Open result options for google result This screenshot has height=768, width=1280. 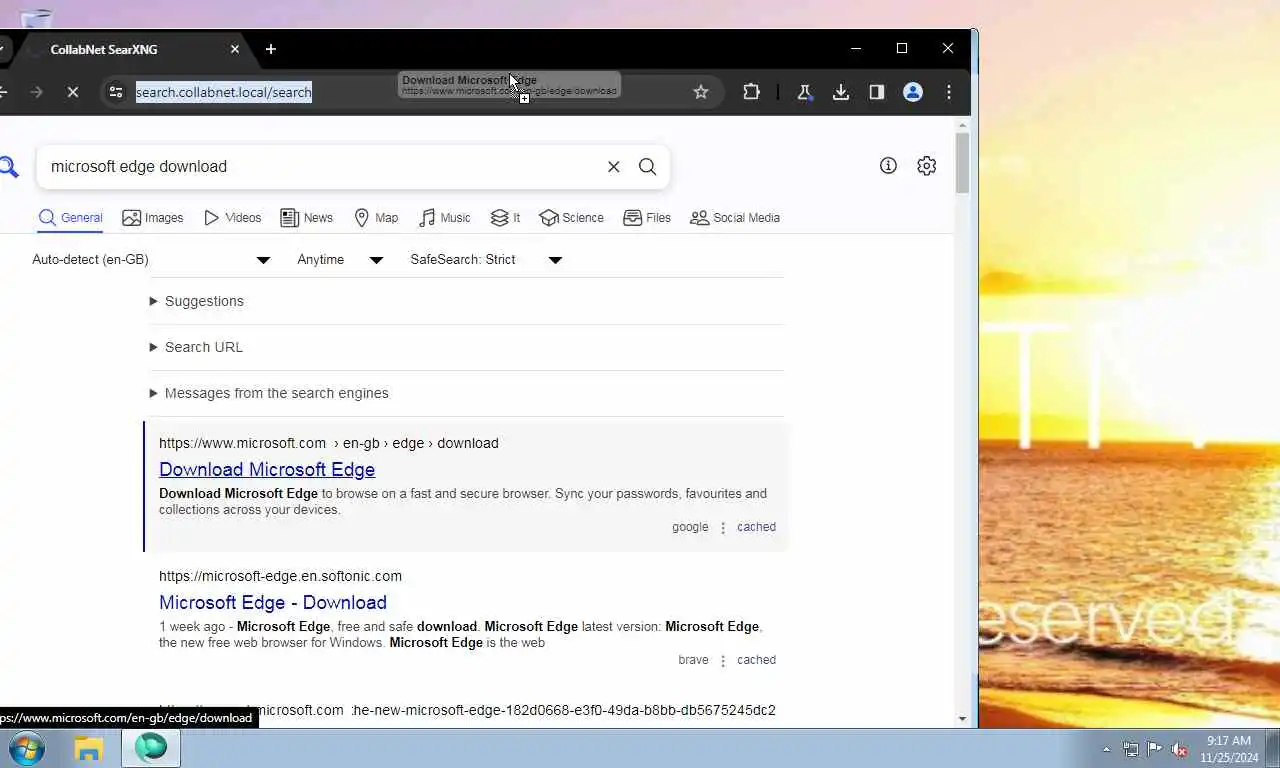pos(723,528)
